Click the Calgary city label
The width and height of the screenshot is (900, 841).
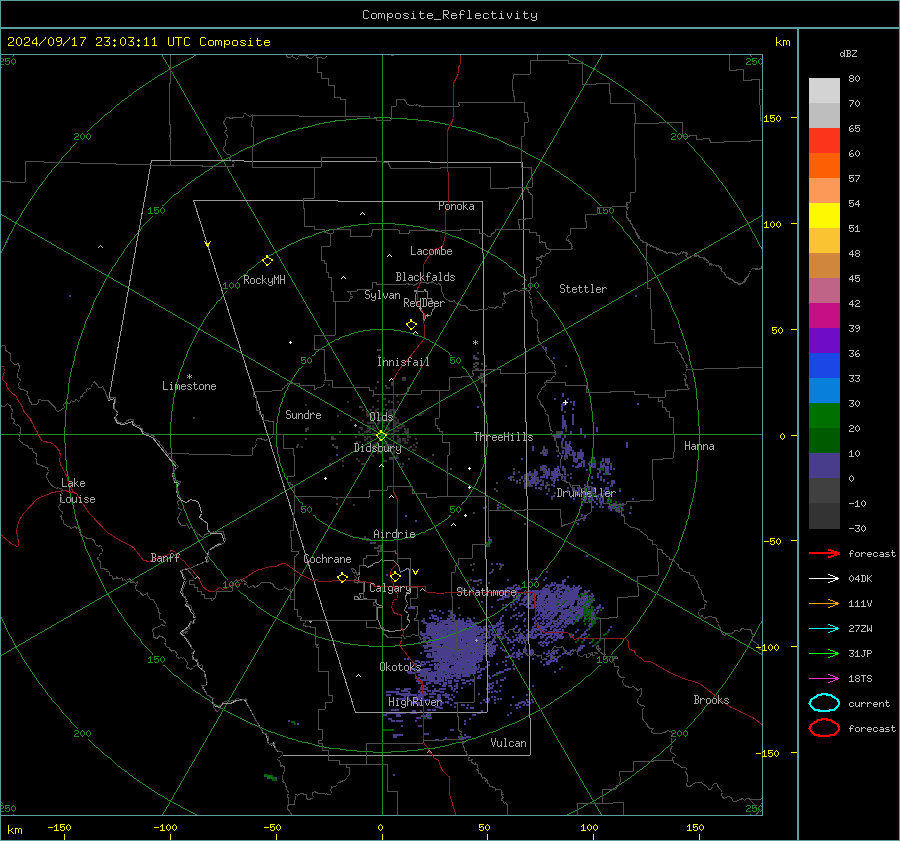click(390, 588)
